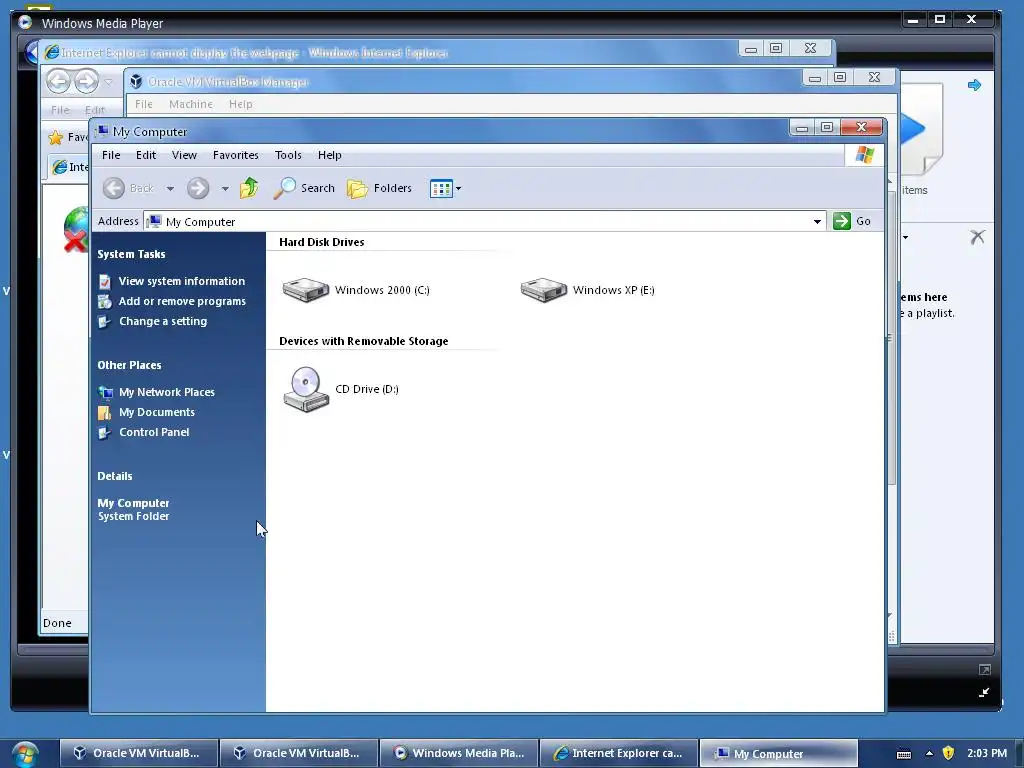Open Search in My Computer toolbar
The width and height of the screenshot is (1024, 768).
tap(304, 188)
